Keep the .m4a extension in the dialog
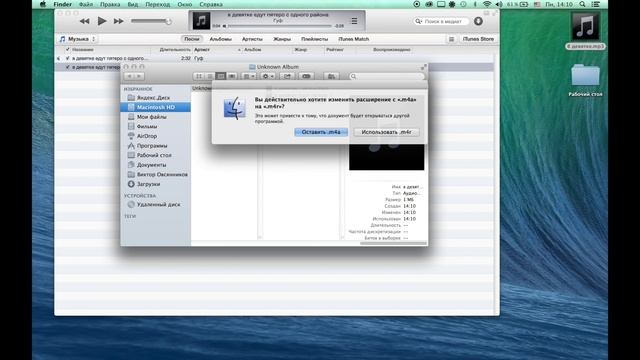 pyautogui.click(x=321, y=132)
